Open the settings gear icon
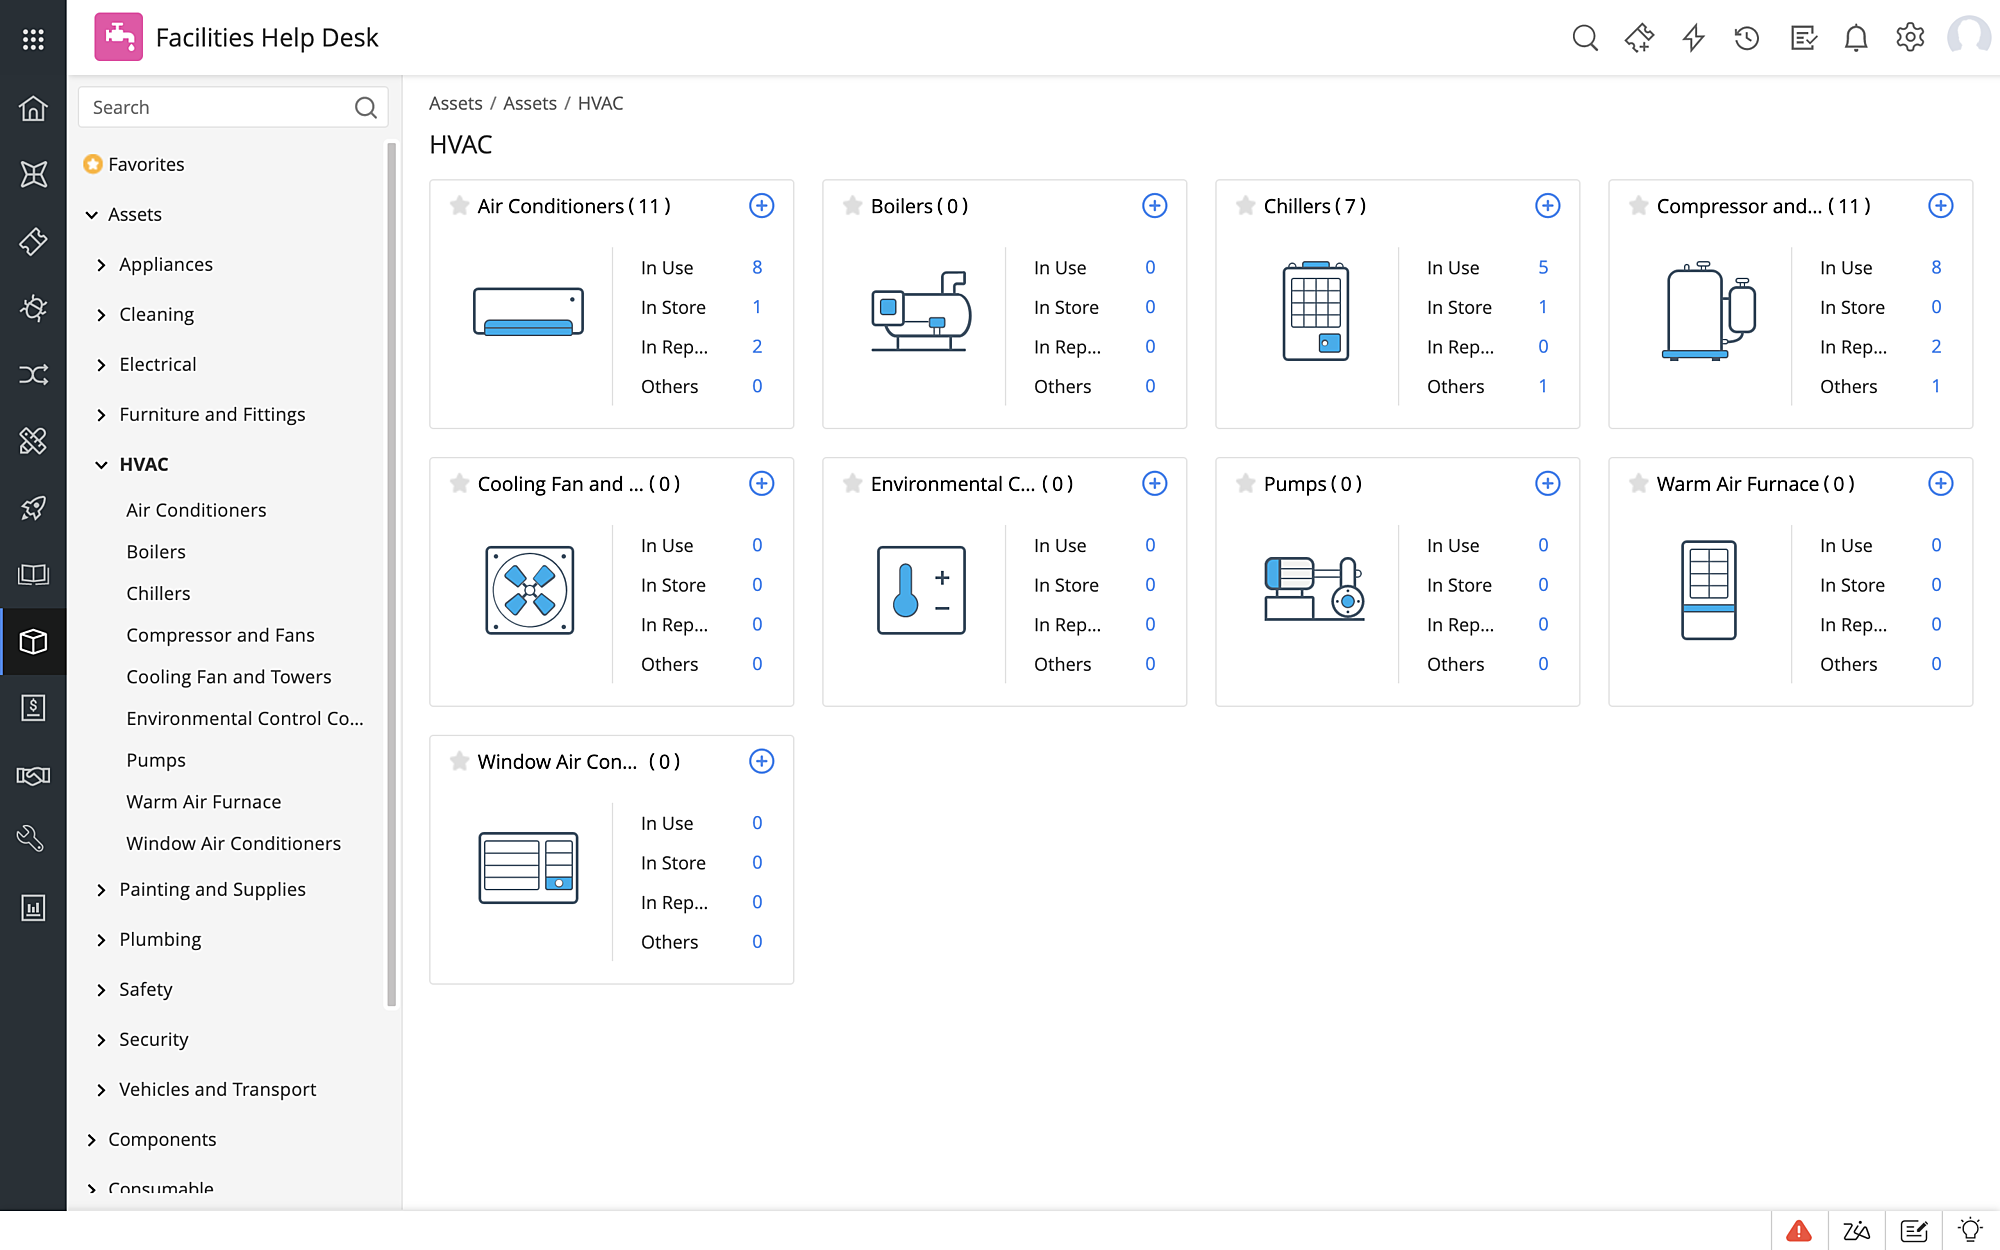The image size is (2000, 1250). [x=1909, y=38]
